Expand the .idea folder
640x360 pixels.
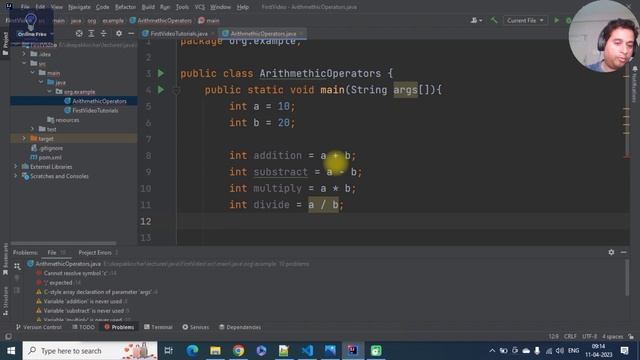pyautogui.click(x=24, y=54)
